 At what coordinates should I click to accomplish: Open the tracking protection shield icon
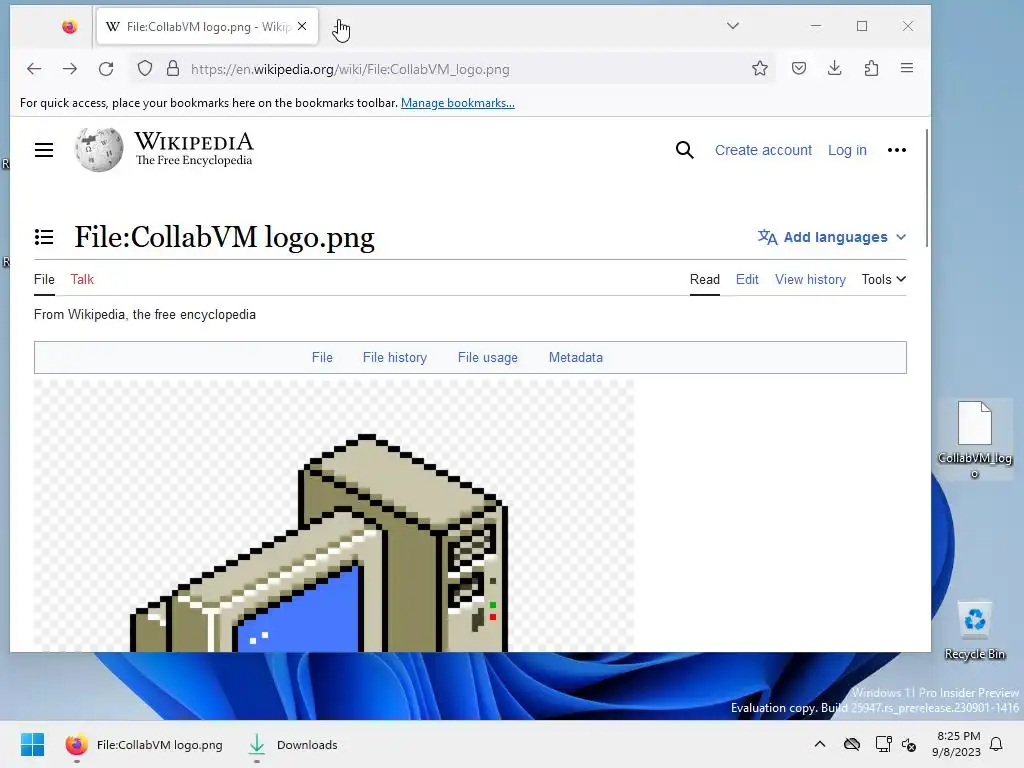145,69
